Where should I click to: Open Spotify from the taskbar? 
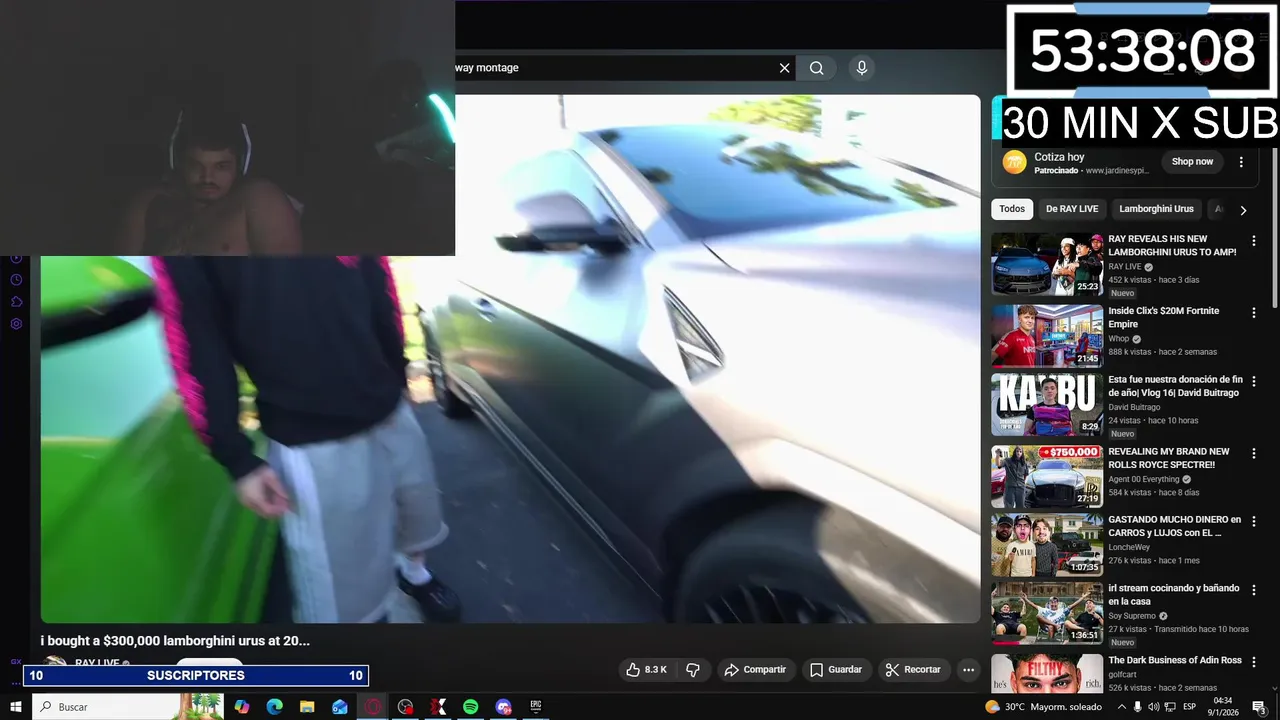pyautogui.click(x=470, y=707)
